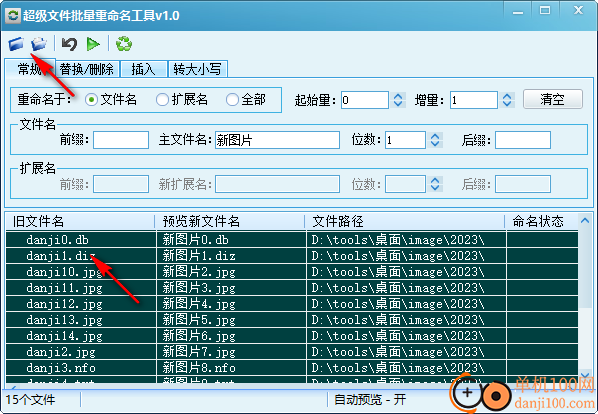Select the danji11.jpg row
Image resolution: width=598 pixels, height=414 pixels.
(292, 288)
